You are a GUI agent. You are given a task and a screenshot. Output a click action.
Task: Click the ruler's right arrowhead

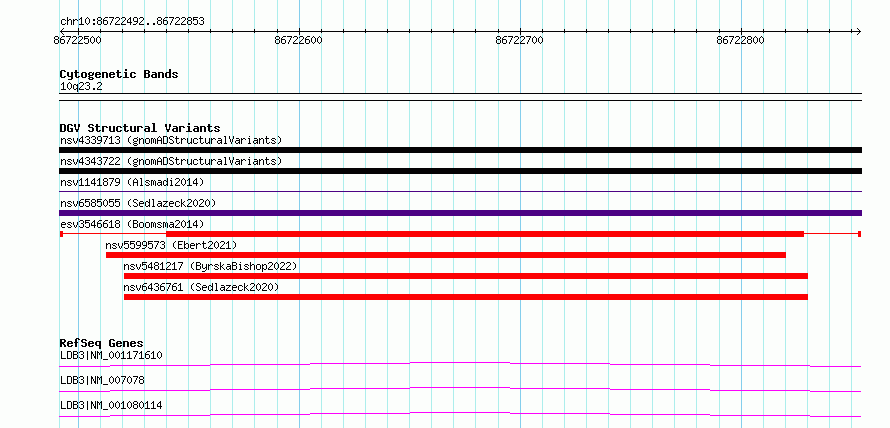(x=859, y=31)
